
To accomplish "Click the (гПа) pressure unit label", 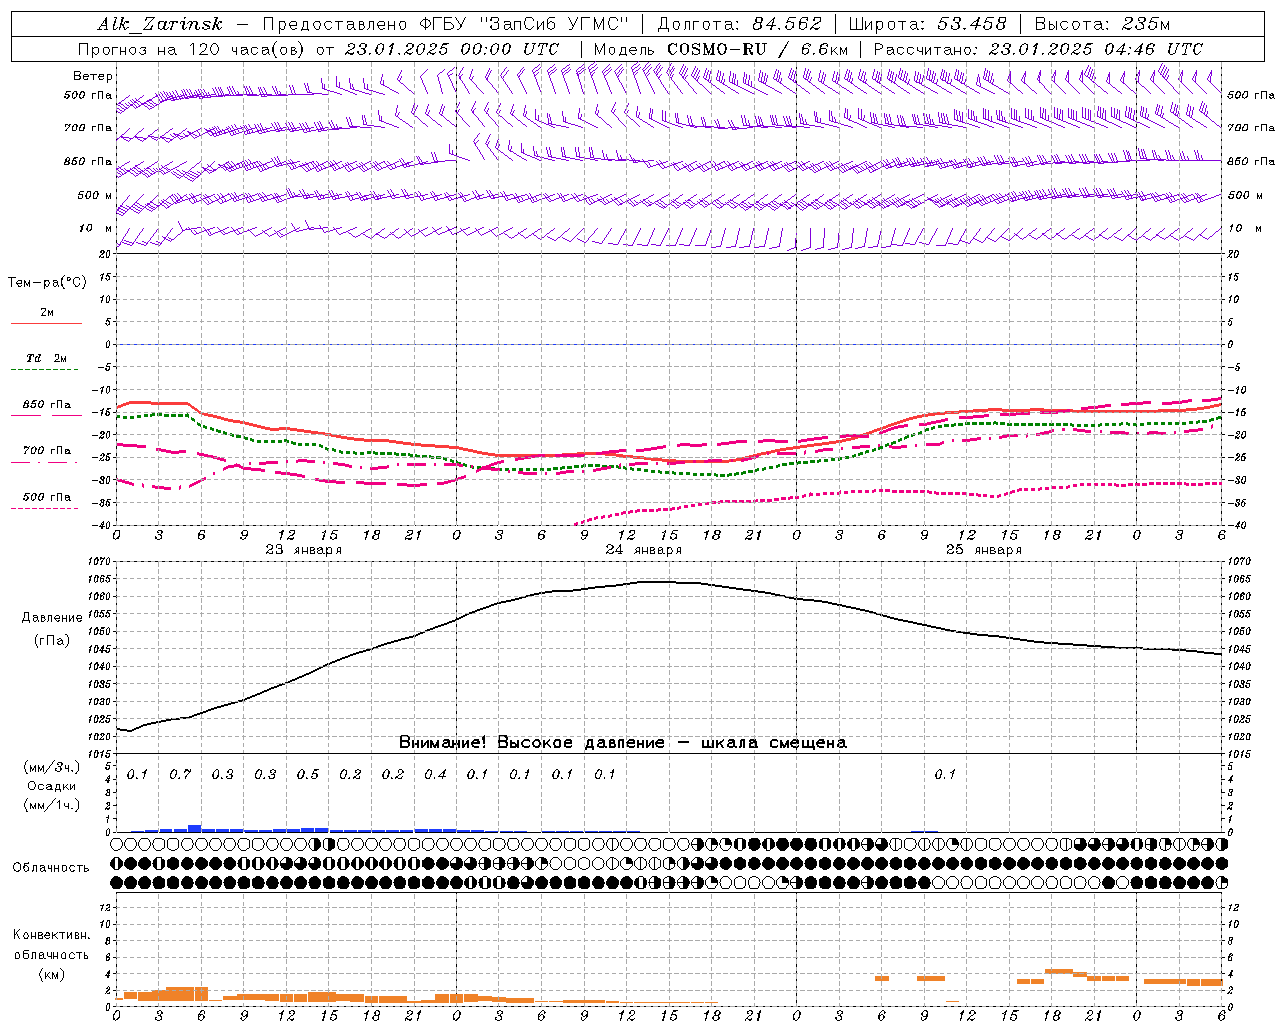I will pyautogui.click(x=52, y=640).
